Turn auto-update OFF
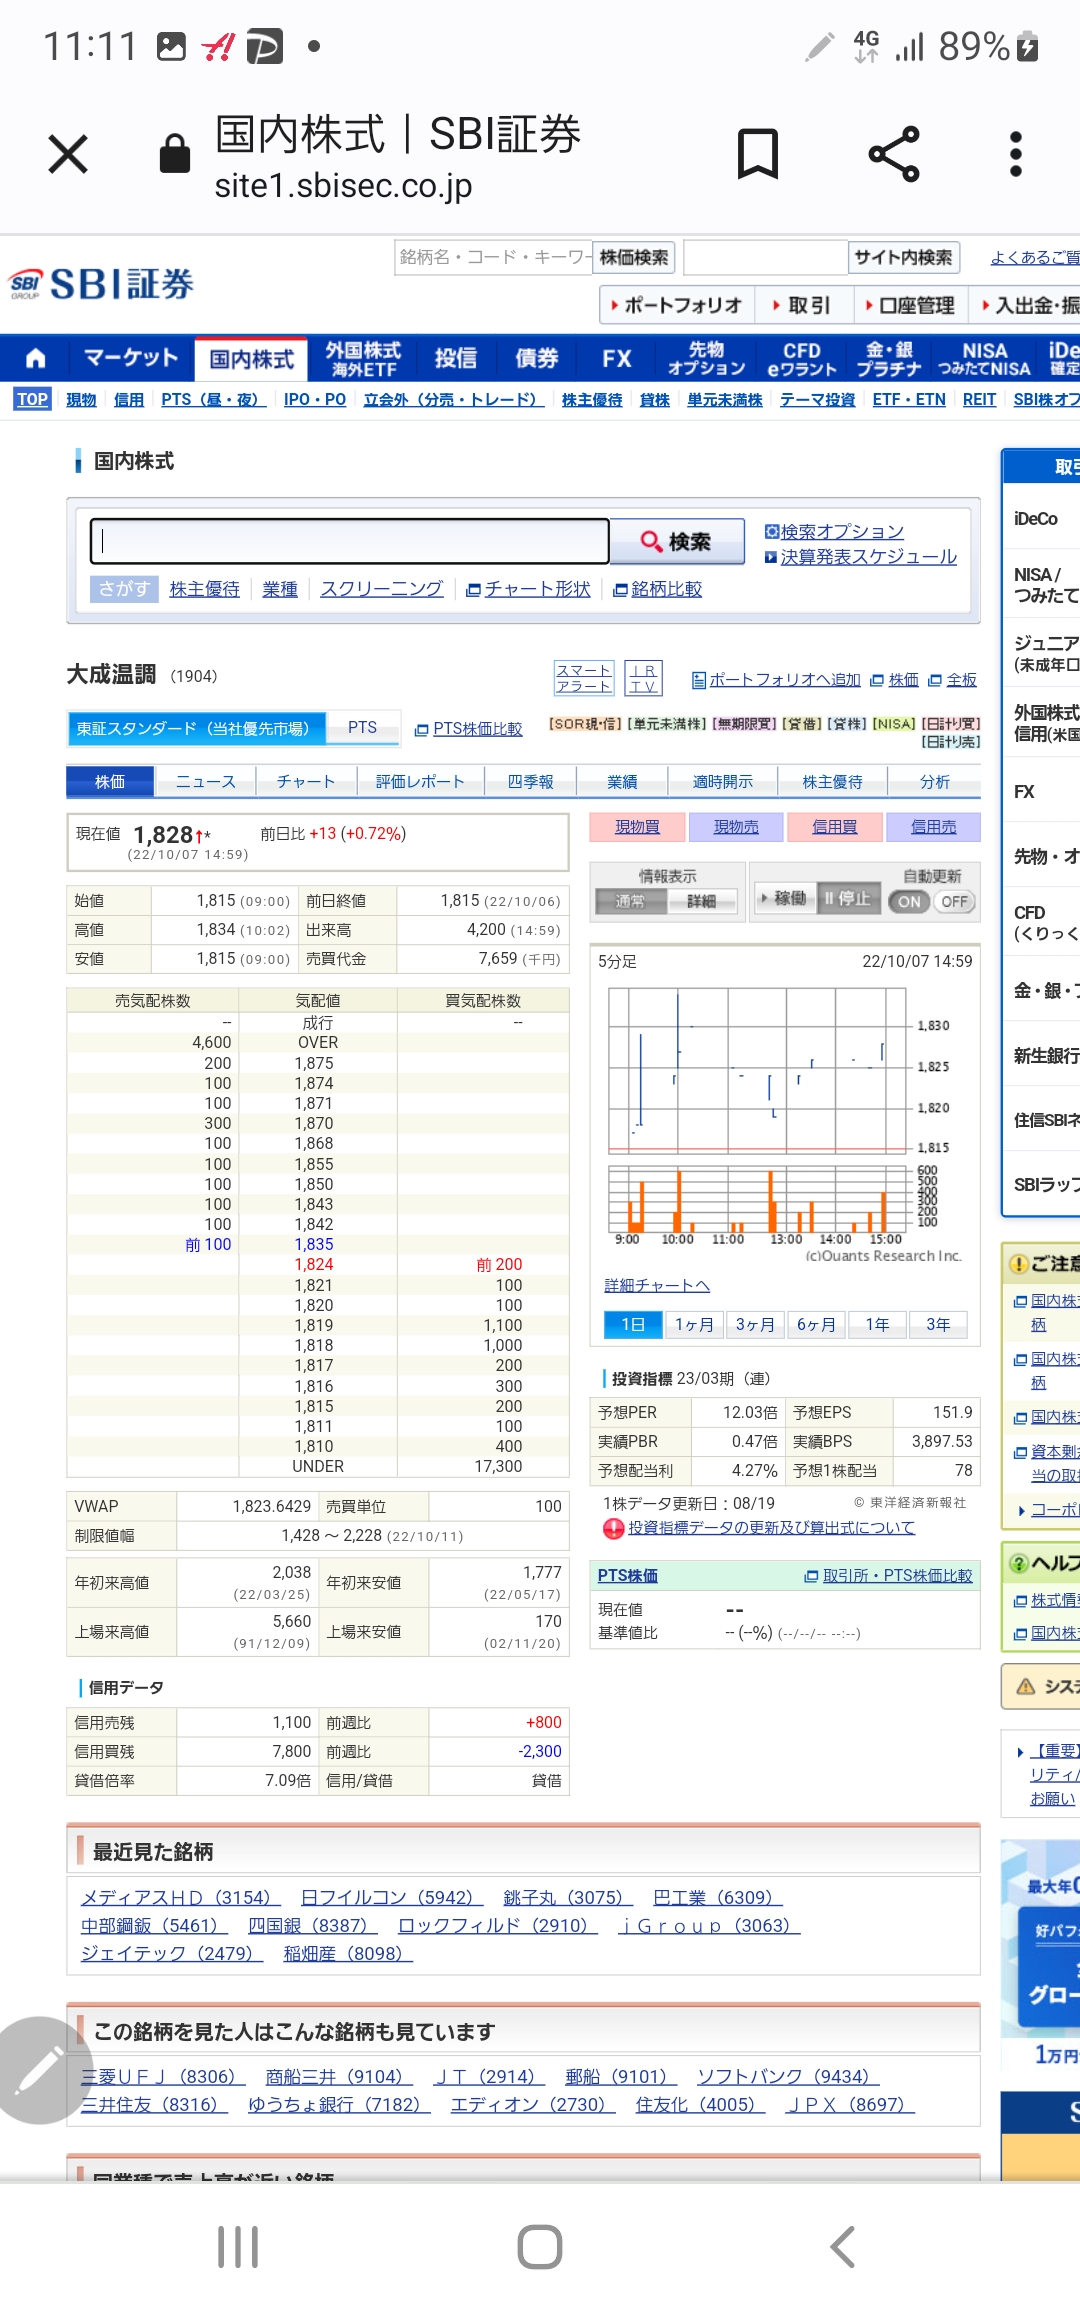Image resolution: width=1080 pixels, height=2316 pixels. (954, 901)
